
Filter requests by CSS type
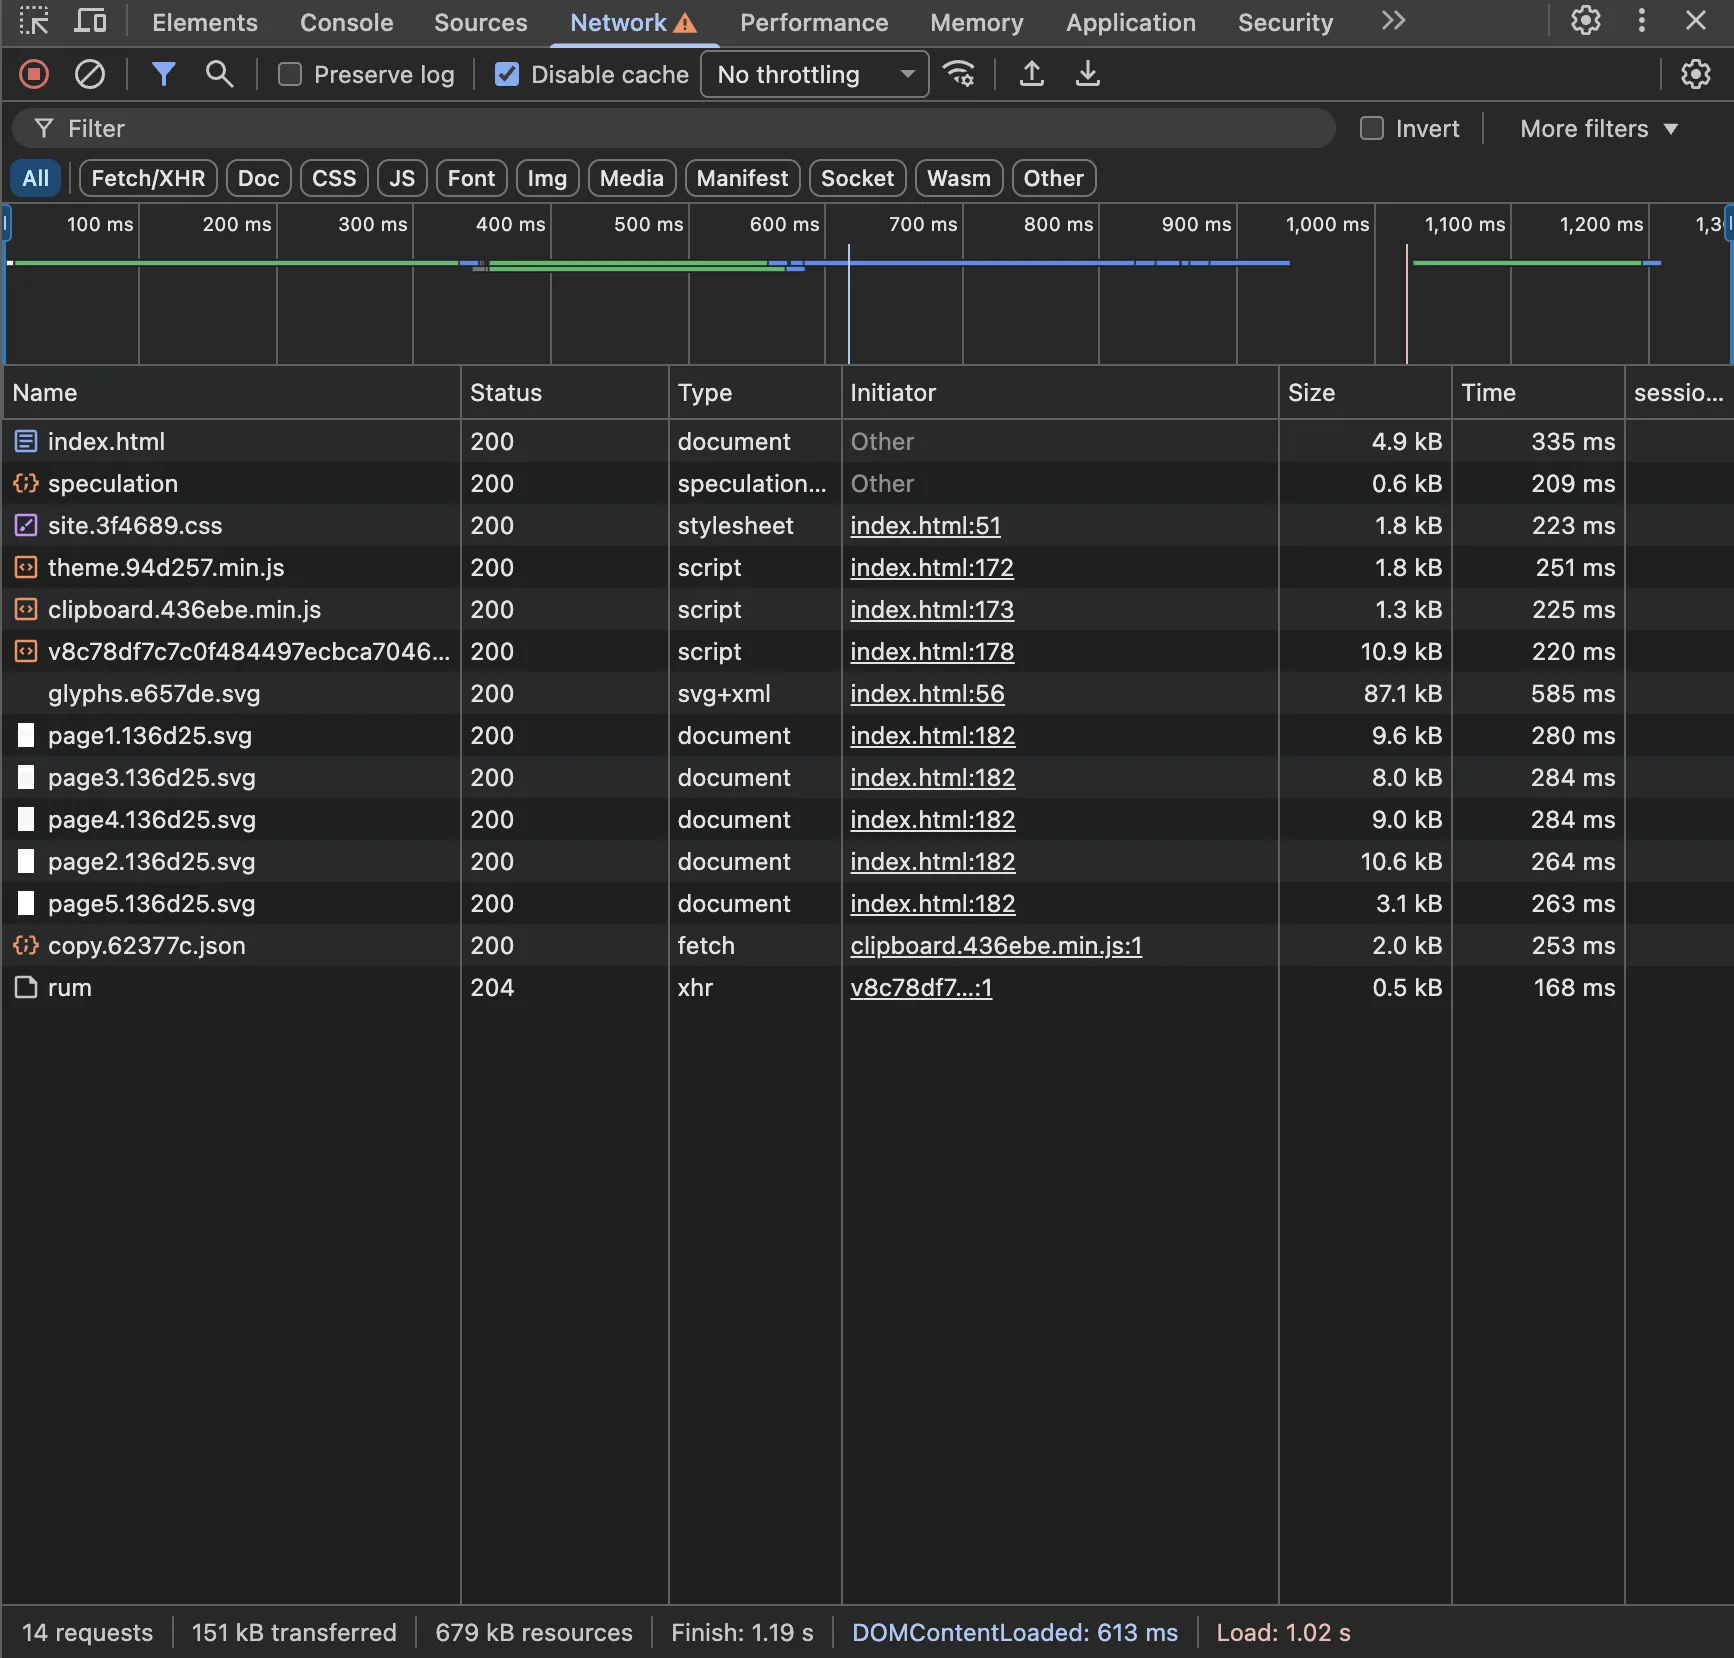click(334, 178)
